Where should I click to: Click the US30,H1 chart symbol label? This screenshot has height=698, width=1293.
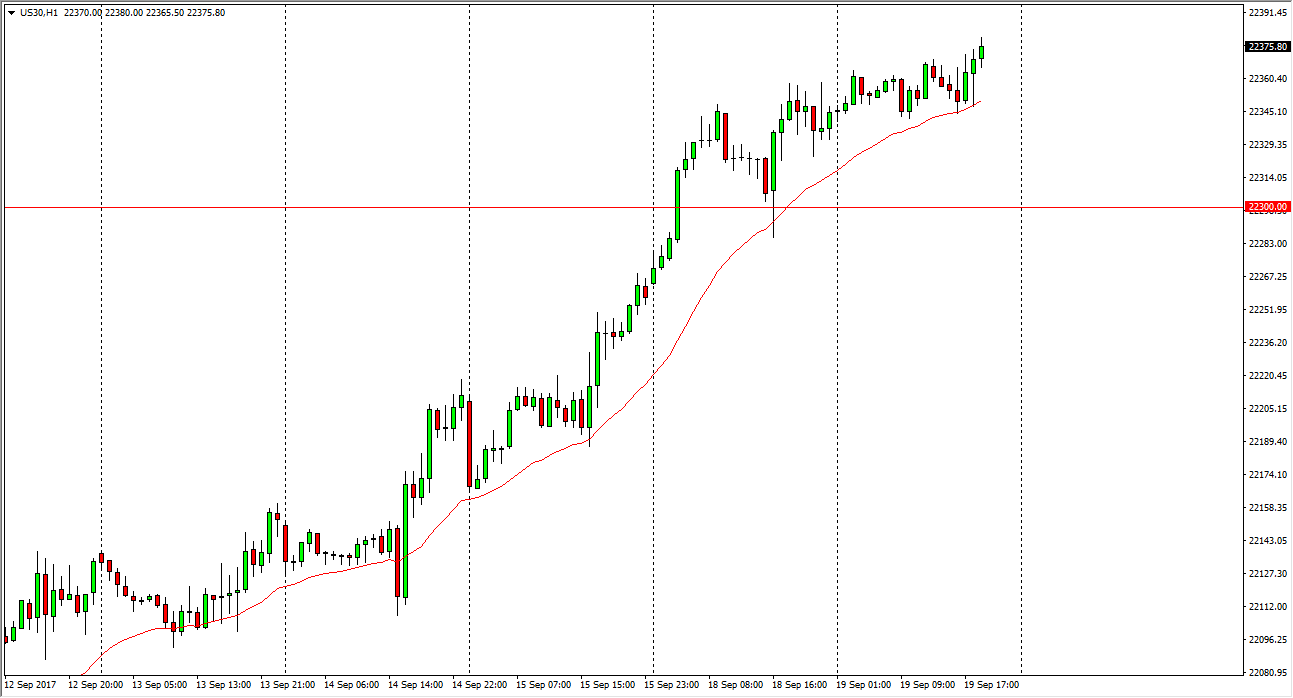point(39,13)
